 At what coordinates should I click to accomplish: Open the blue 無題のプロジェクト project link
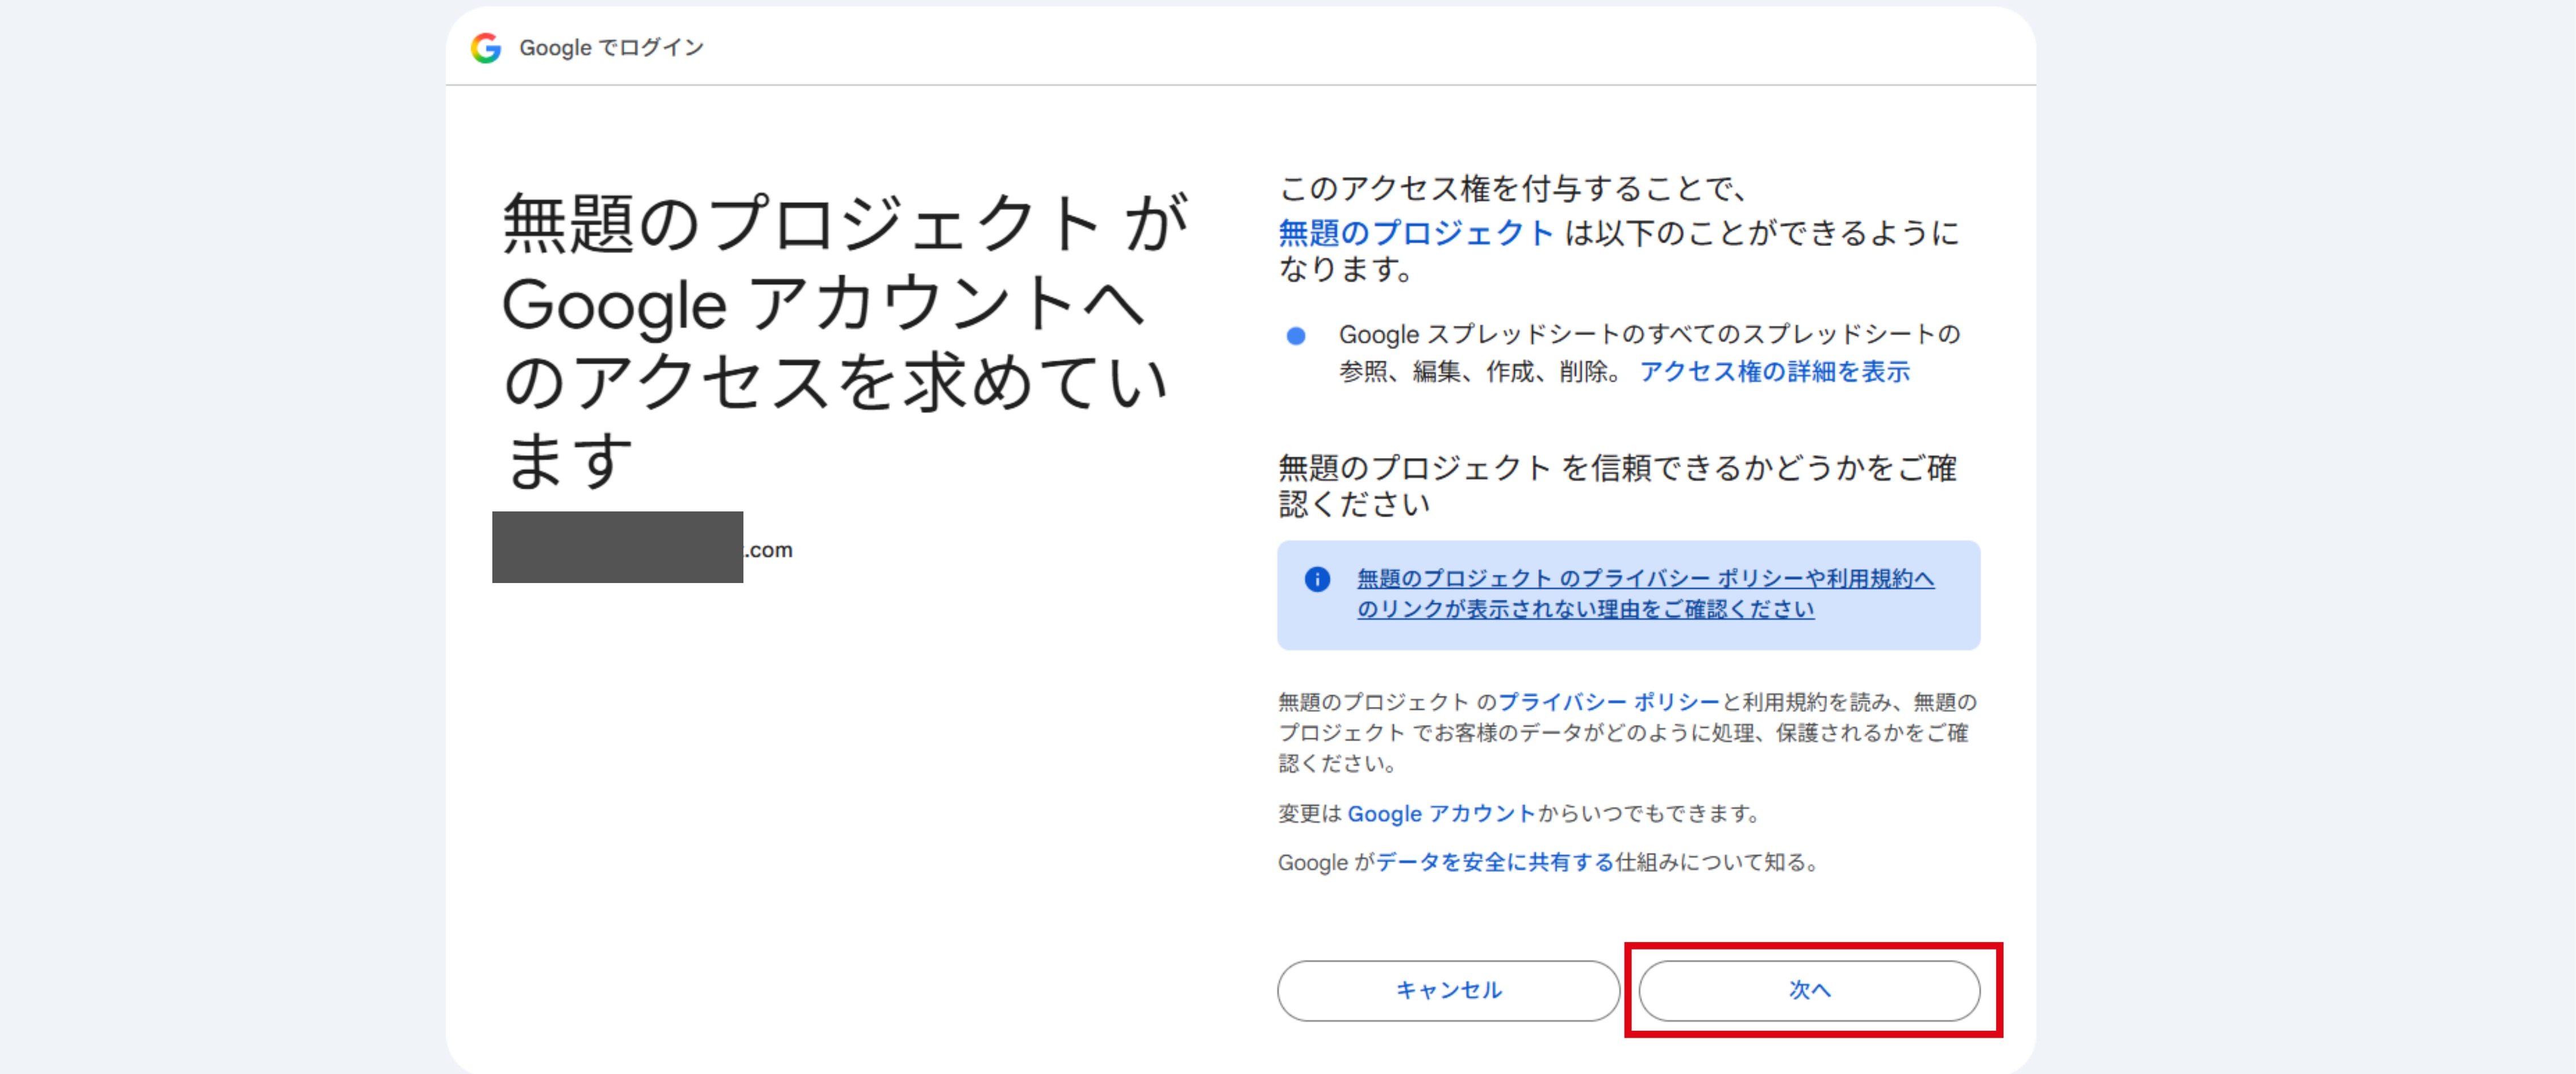1415,233
